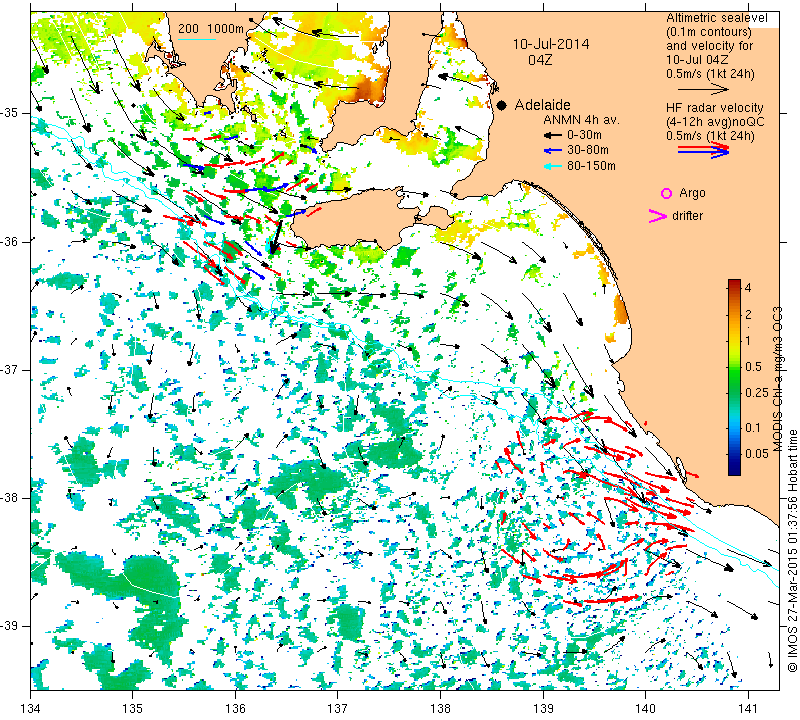Click the colorbar tick label 0.05
800x720 pixels.
pos(757,454)
